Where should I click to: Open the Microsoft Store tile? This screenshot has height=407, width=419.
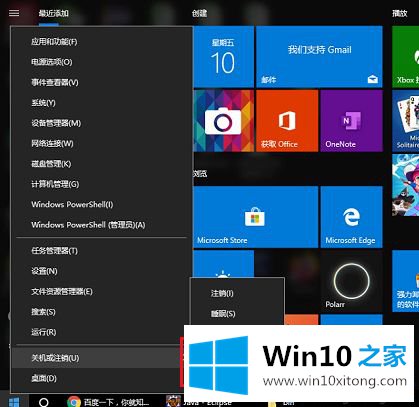[255, 217]
